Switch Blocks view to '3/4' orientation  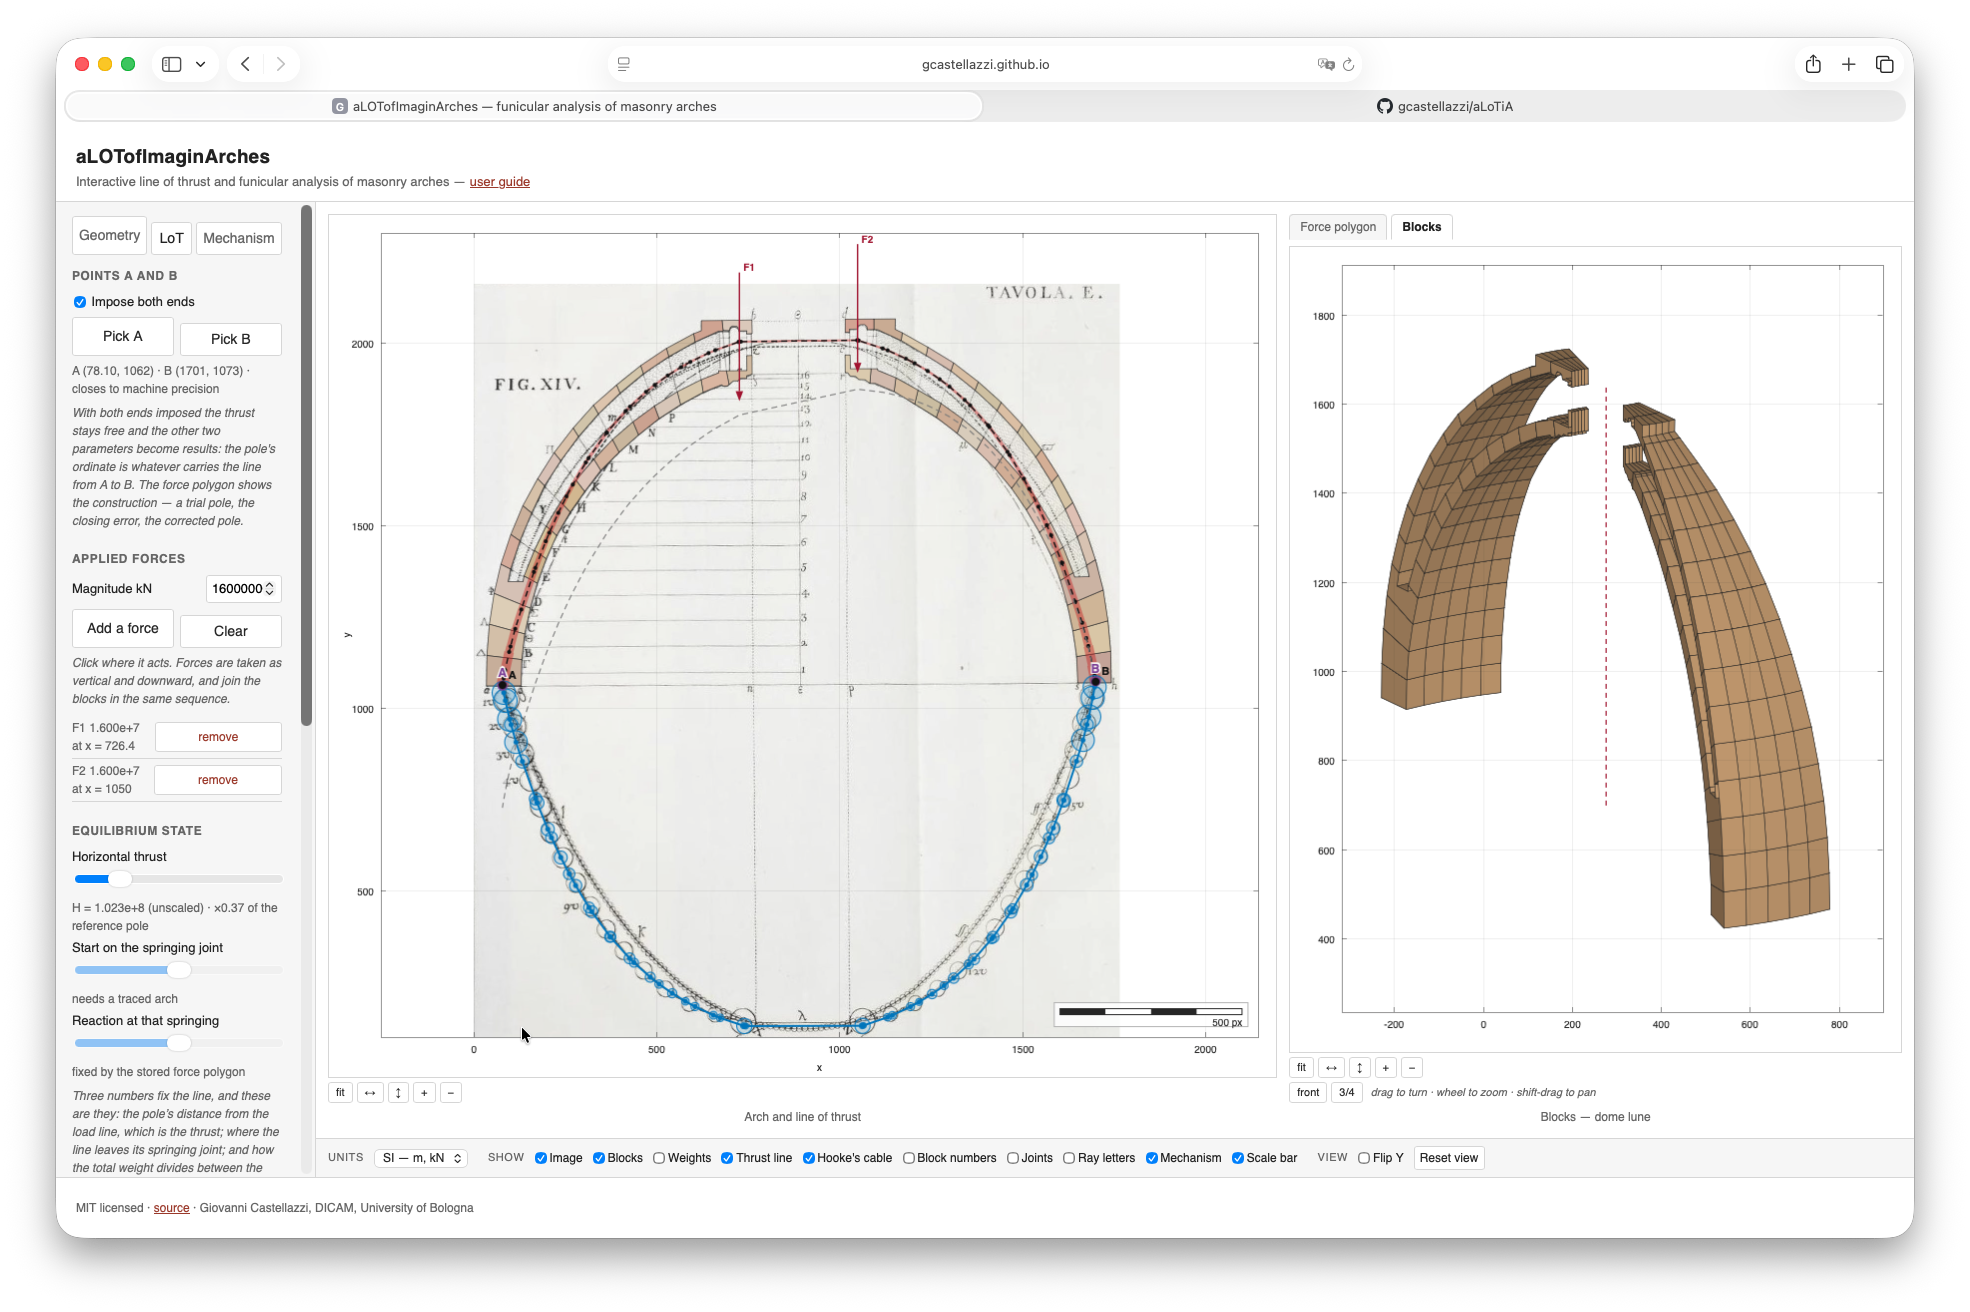[x=1347, y=1092]
